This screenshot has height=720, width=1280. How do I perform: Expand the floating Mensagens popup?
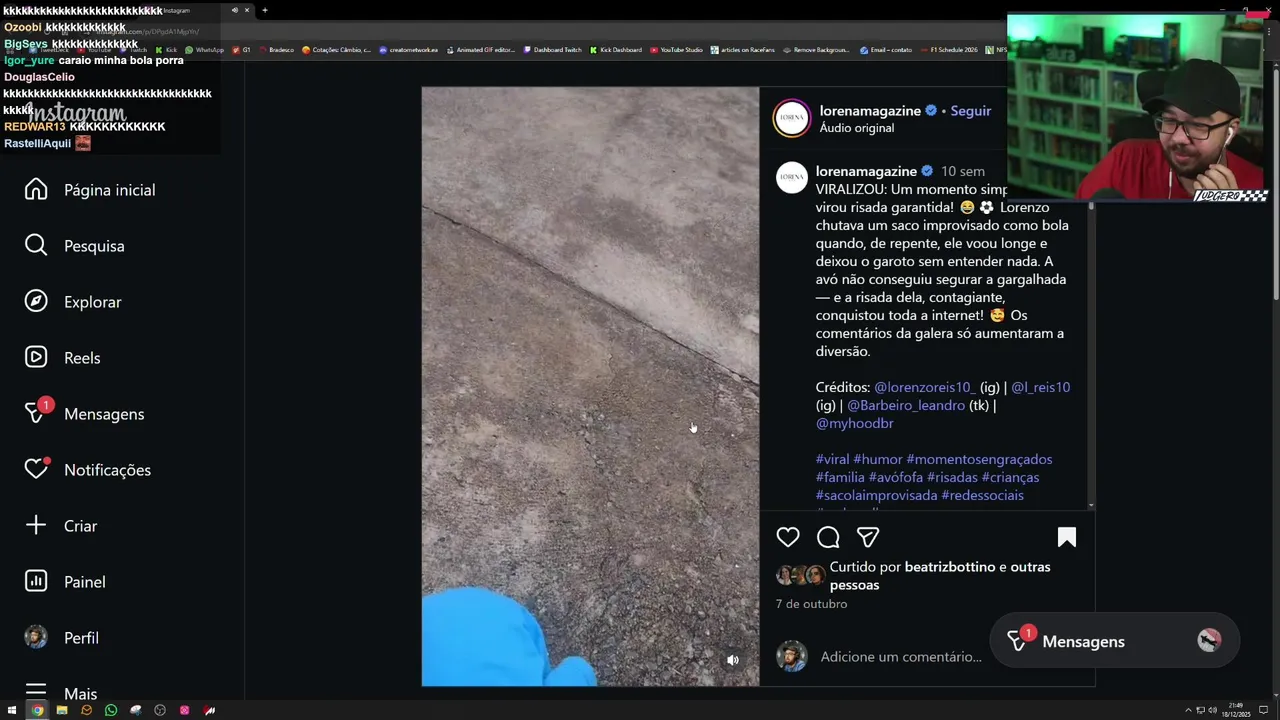point(1113,641)
